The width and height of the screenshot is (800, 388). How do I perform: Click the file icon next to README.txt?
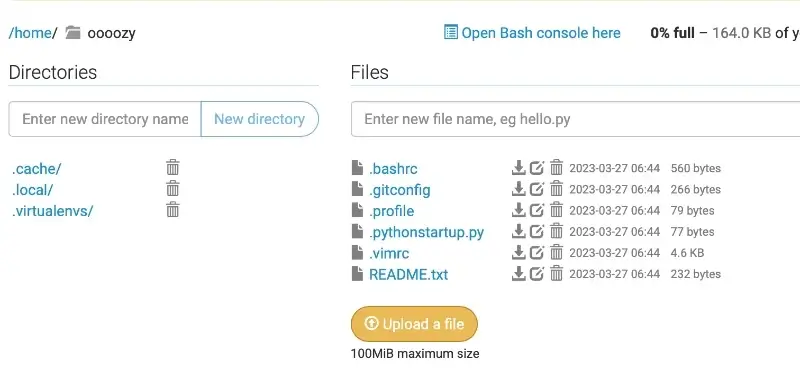[x=358, y=274]
